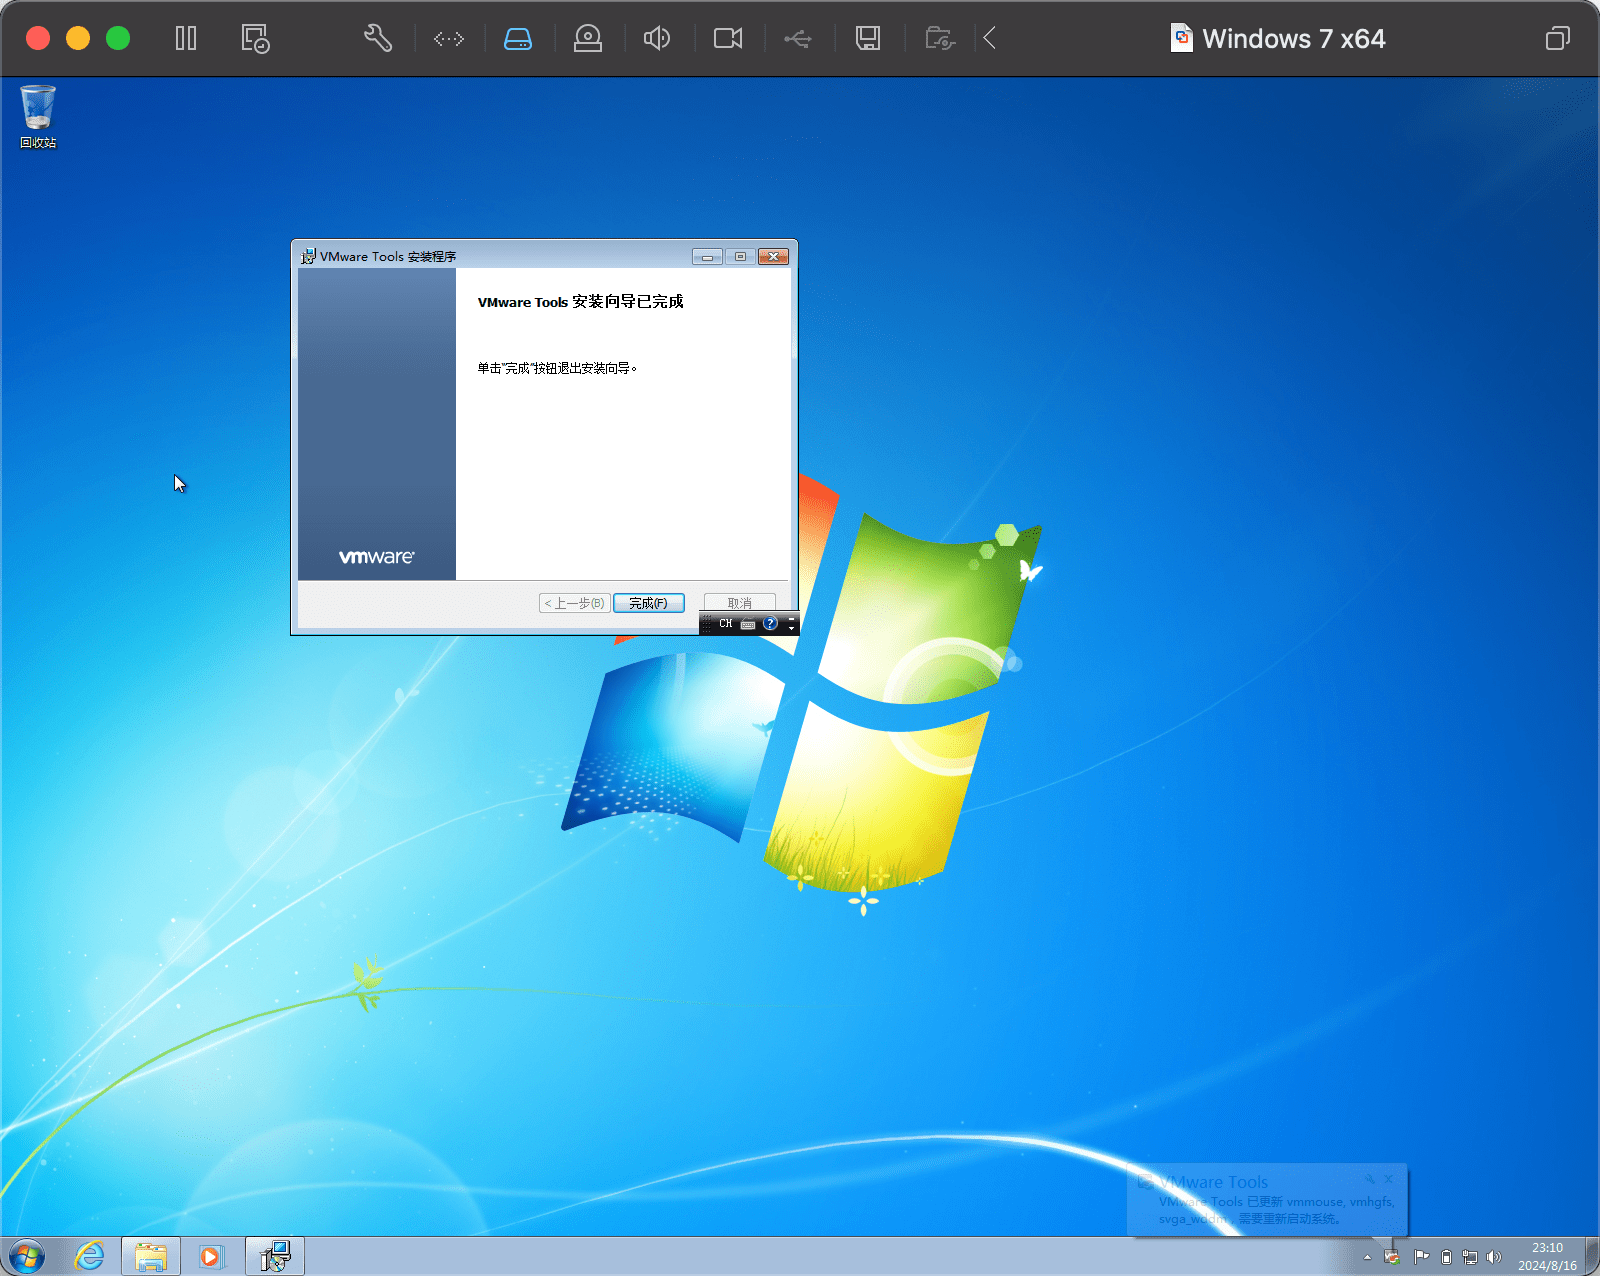Screen dimensions: 1600x1276
Task: Select the Recycle Bin desktop icon
Action: pos(38,117)
